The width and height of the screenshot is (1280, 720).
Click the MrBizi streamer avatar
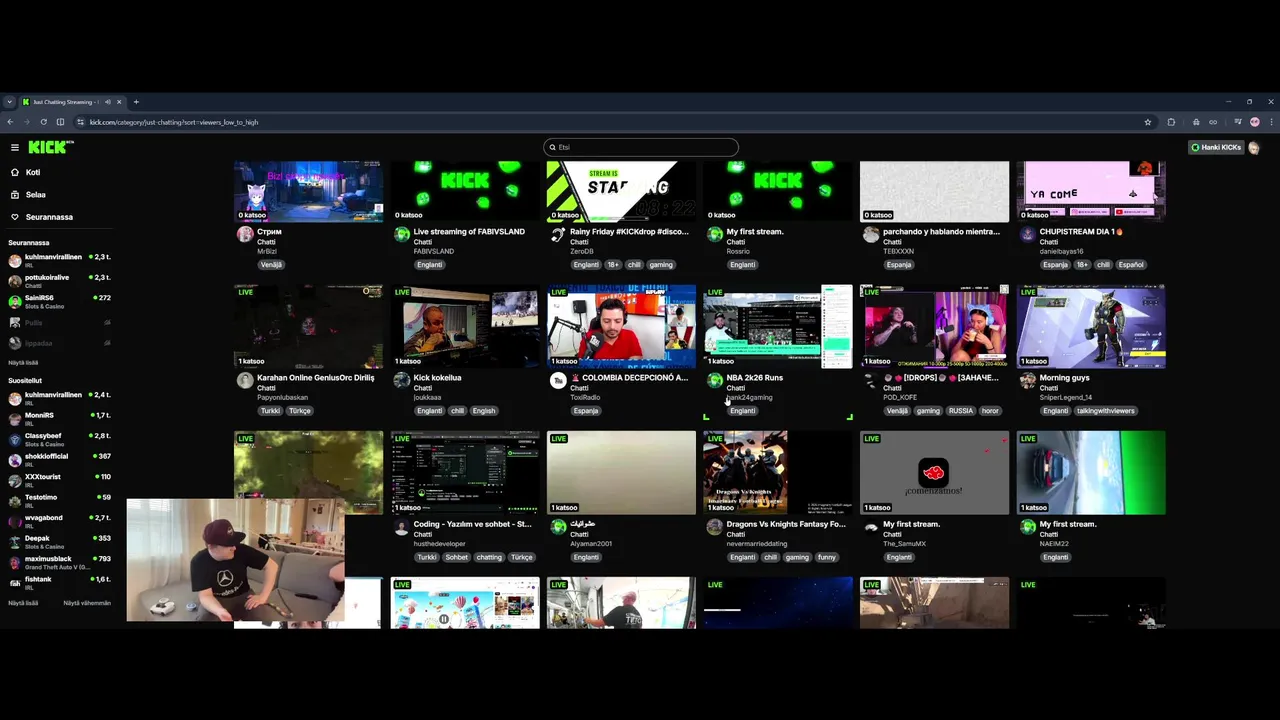pos(245,234)
